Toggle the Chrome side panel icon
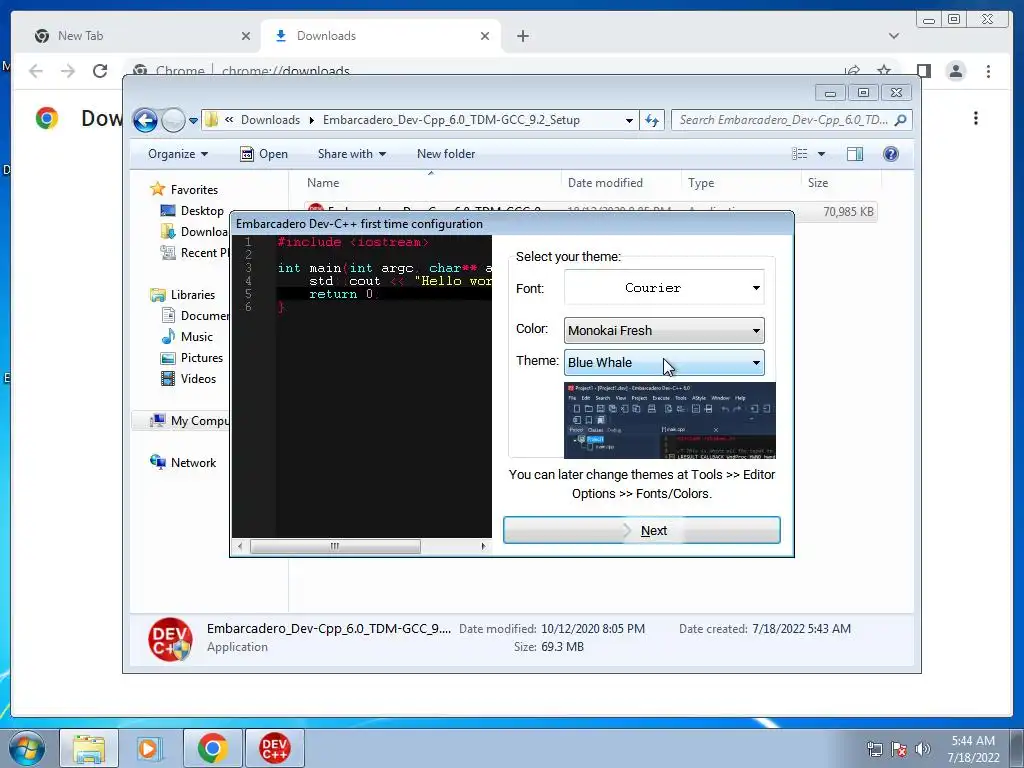Viewport: 1024px width, 768px height. (923, 71)
